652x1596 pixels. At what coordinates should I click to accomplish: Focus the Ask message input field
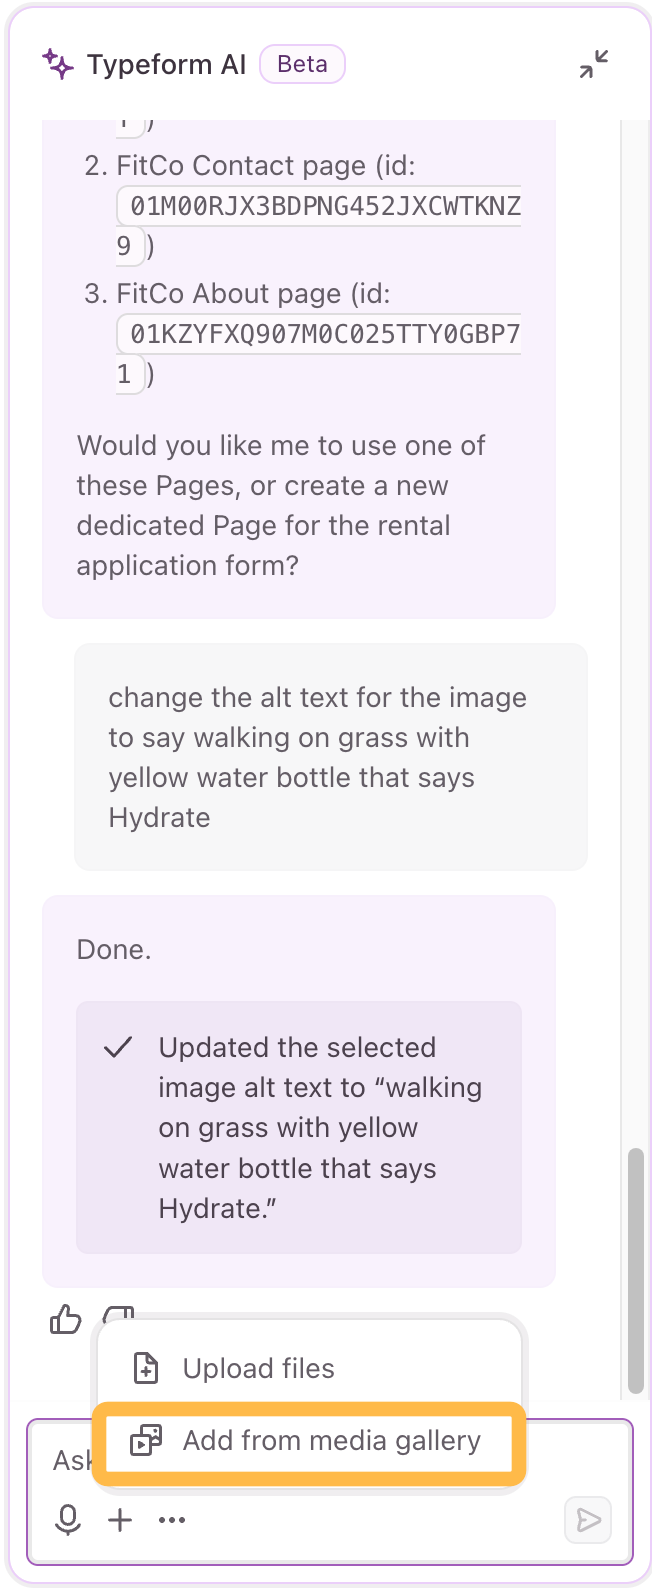click(330, 1491)
